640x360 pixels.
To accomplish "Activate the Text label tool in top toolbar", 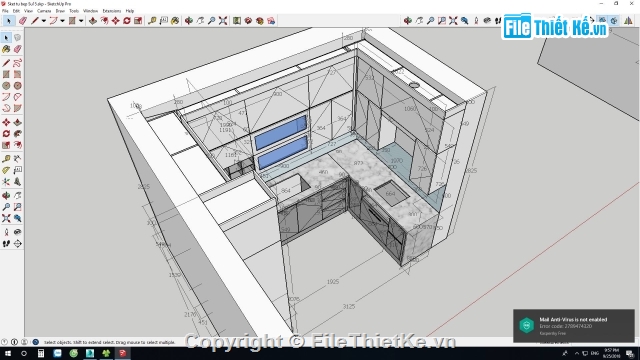I will coord(164,20).
